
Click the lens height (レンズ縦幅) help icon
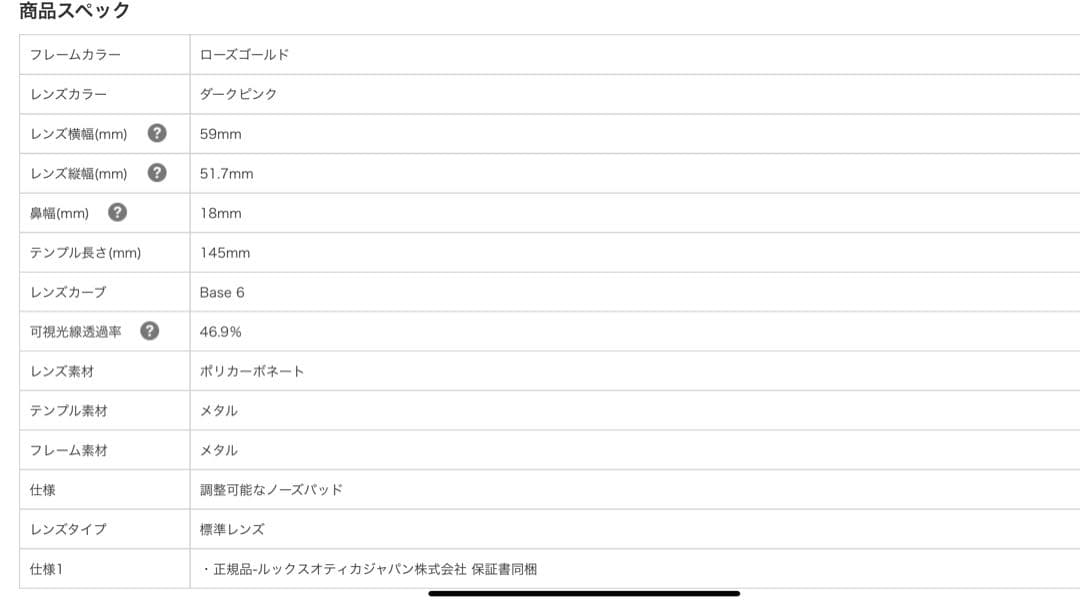click(157, 173)
